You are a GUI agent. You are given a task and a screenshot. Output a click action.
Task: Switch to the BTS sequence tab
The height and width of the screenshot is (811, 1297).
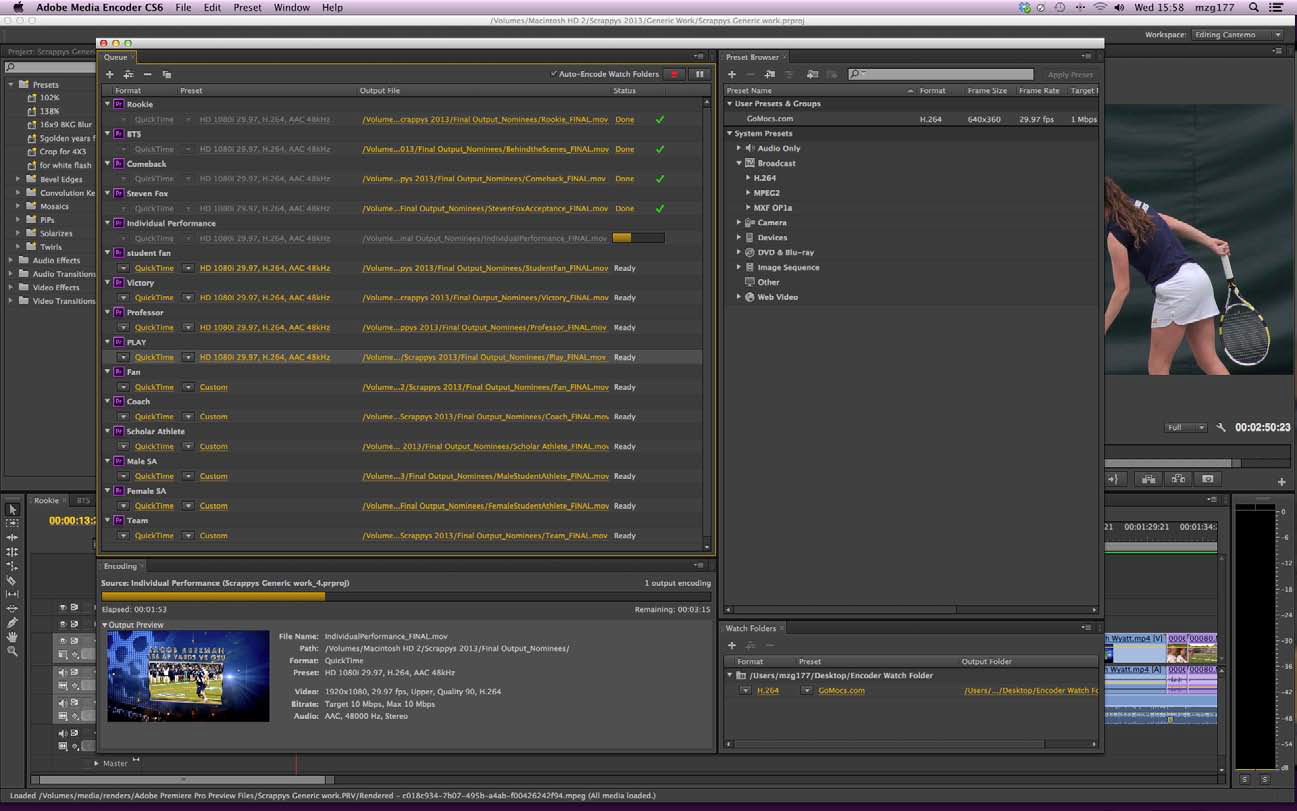[83, 500]
